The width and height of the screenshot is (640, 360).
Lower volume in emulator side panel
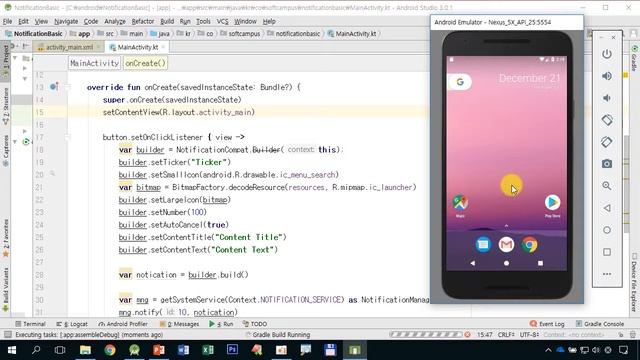pos(607,98)
